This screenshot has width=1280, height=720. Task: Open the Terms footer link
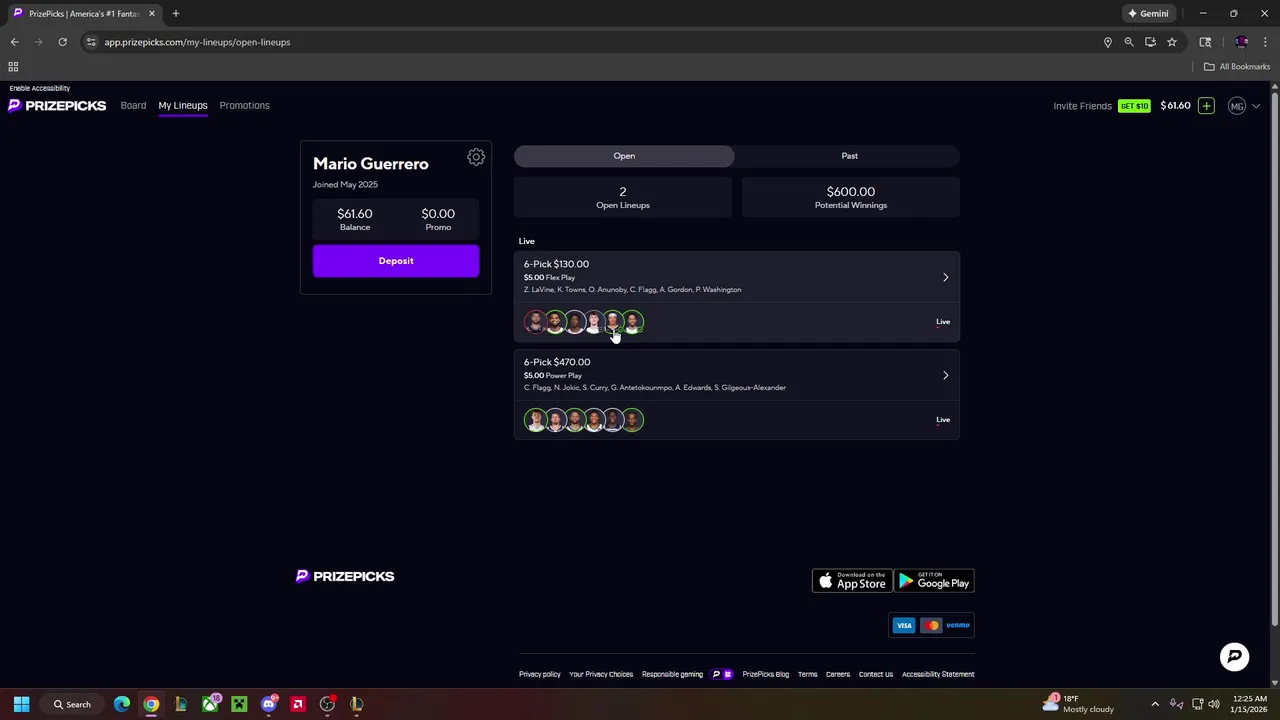click(x=807, y=674)
